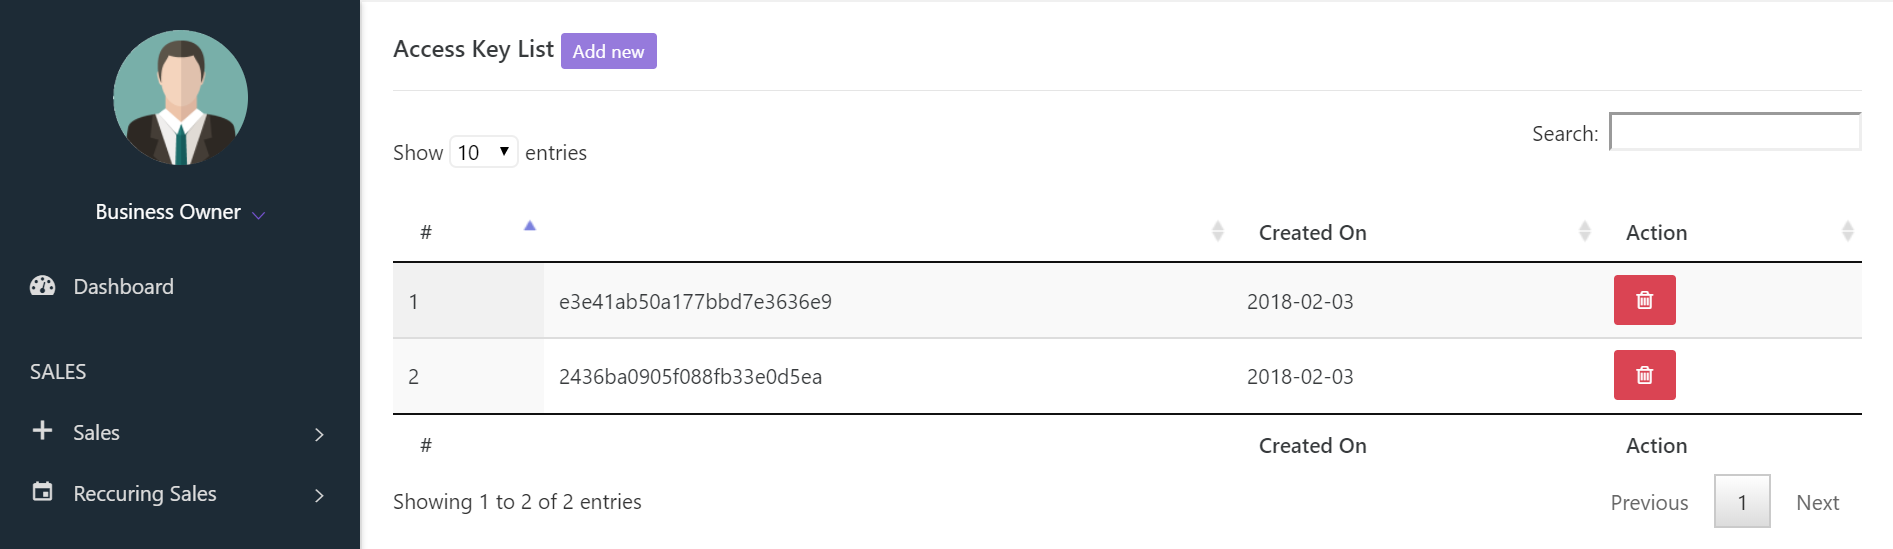Viewport: 1893px width, 549px height.
Task: Focus the Search input field
Action: (1734, 132)
